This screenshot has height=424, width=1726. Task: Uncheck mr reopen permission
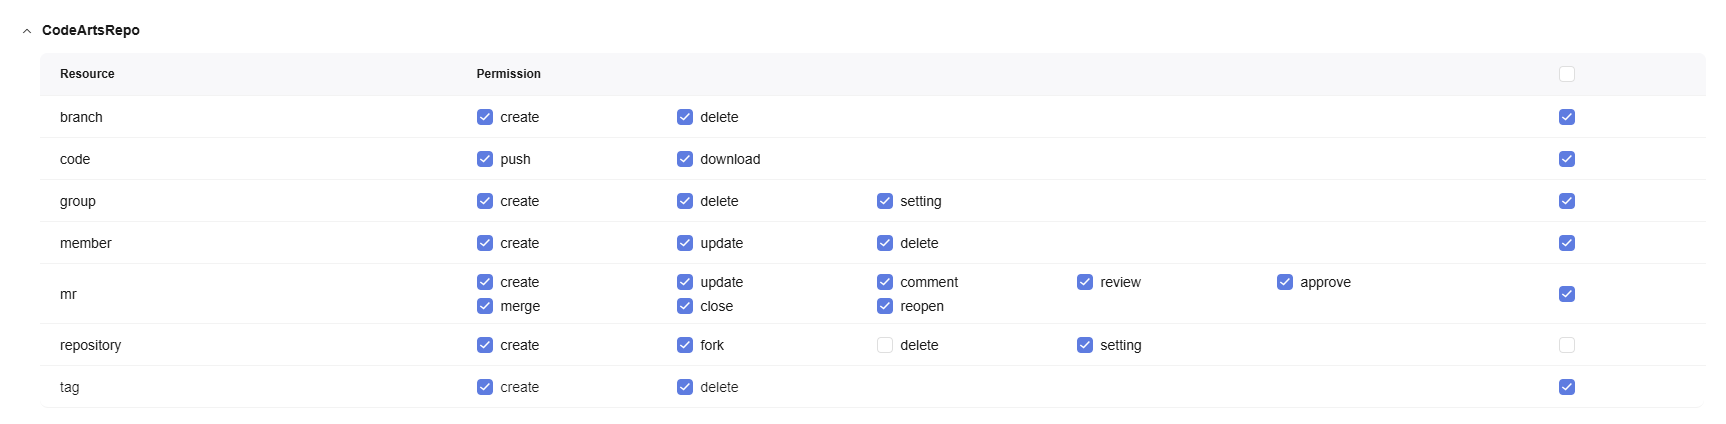(x=885, y=306)
